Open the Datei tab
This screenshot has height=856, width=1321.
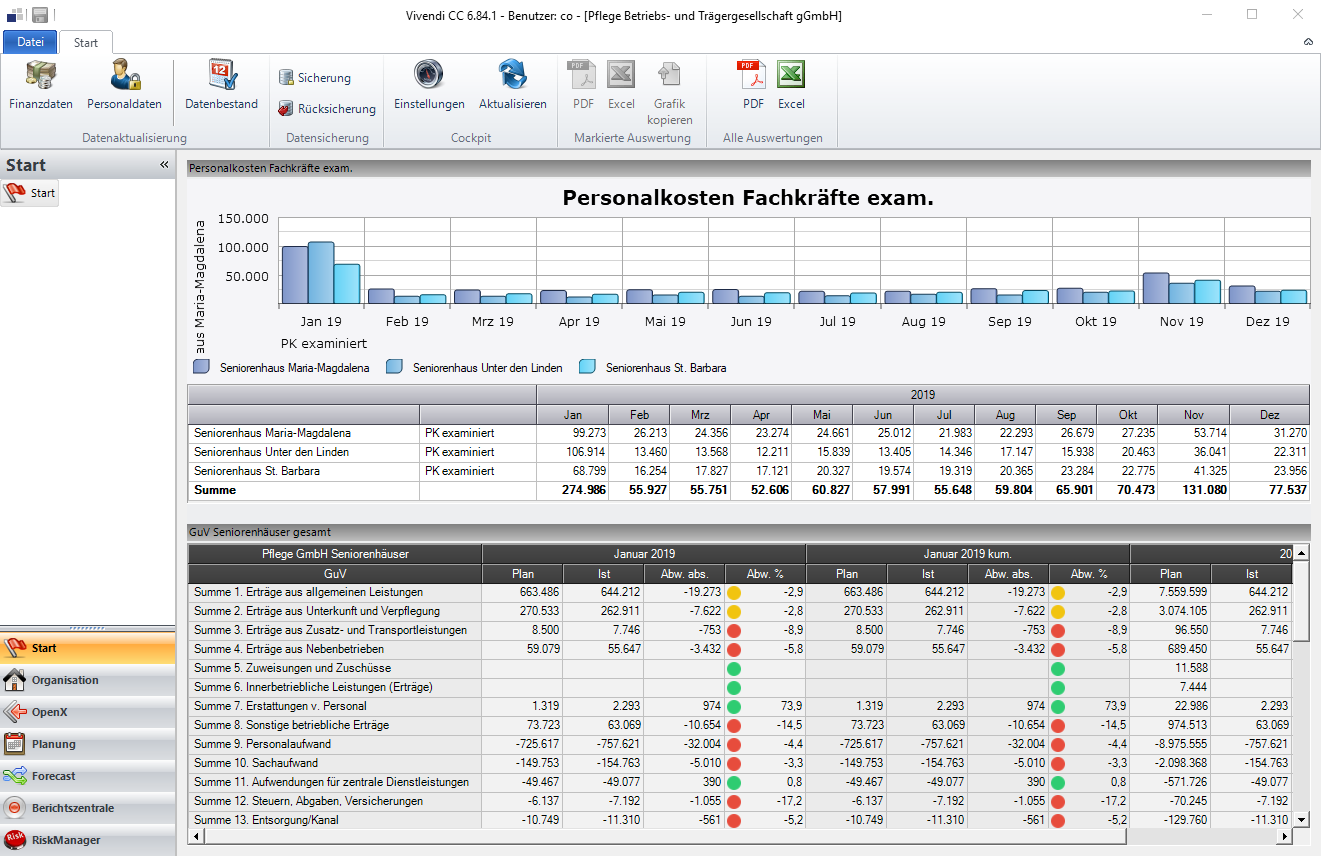tap(30, 42)
